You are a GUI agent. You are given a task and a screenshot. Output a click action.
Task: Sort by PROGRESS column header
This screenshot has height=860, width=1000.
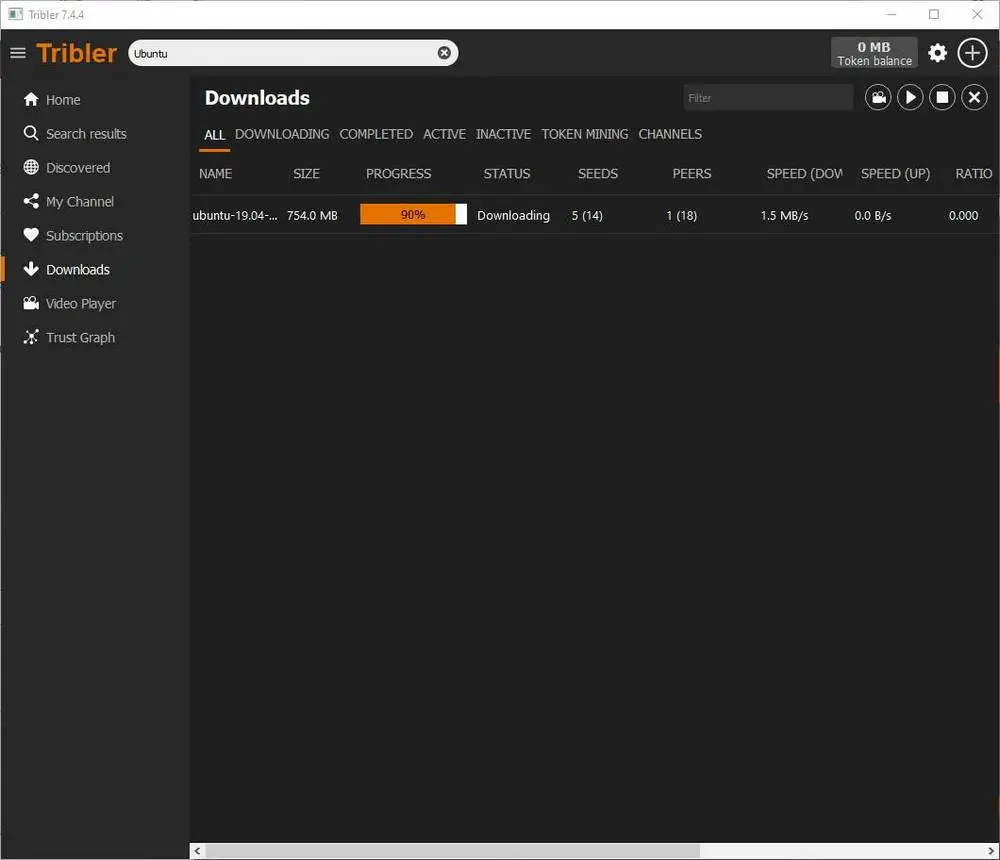[399, 174]
